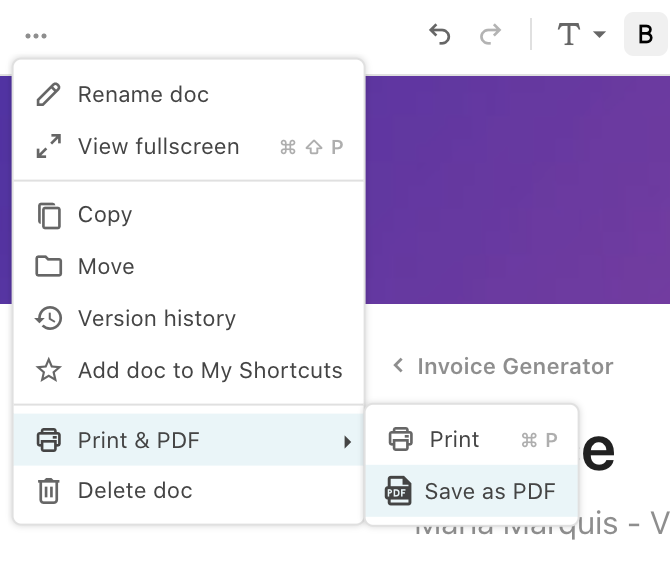Screen dimensions: 670x564
Task: Click the dropdown arrow next to T
Action: [599, 34]
